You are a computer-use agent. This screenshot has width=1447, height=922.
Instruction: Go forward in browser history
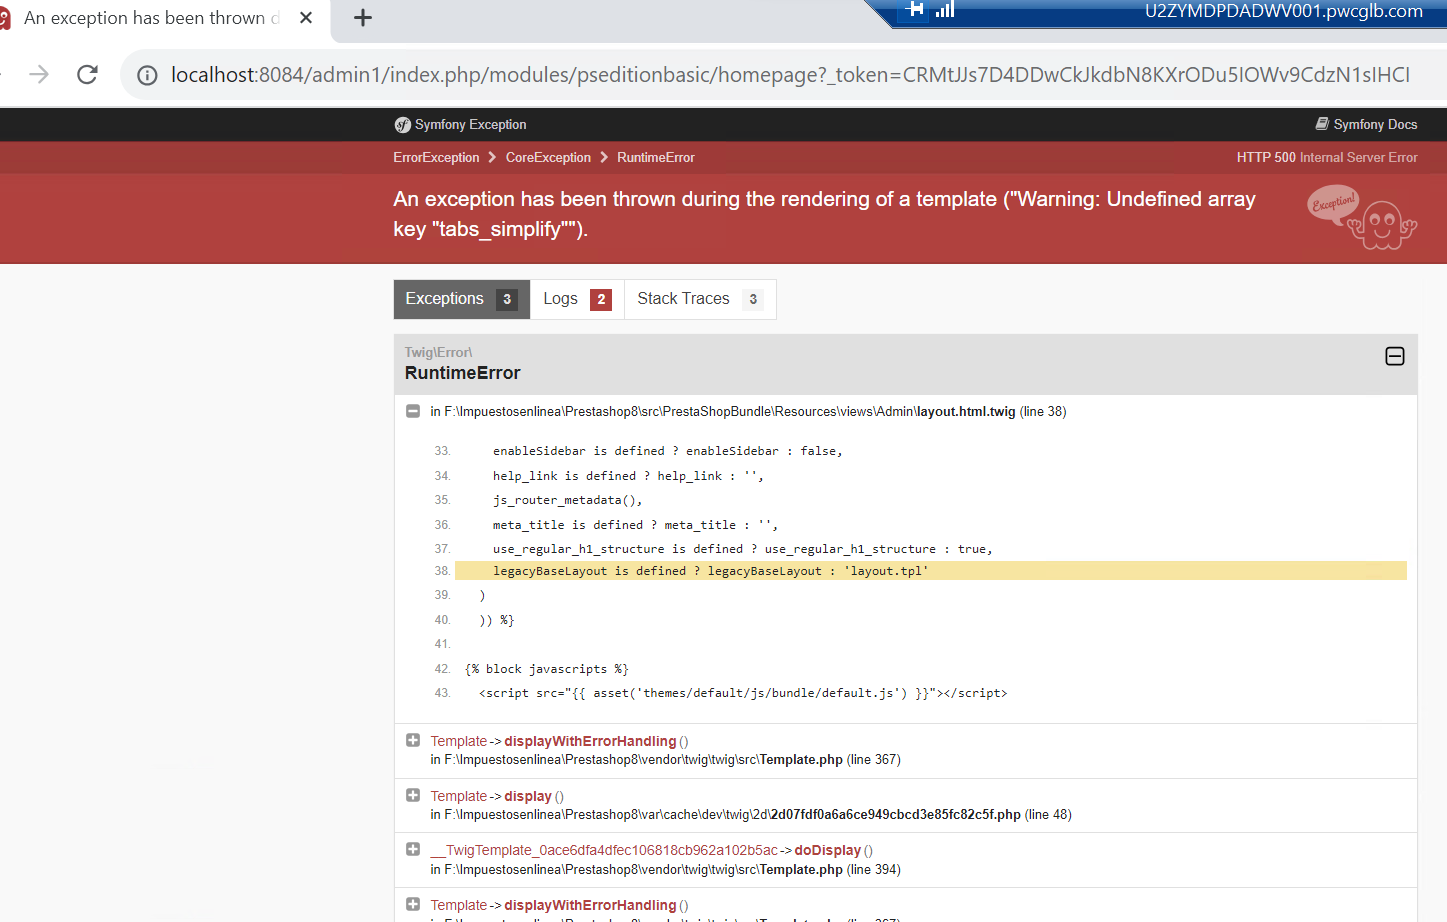point(39,75)
